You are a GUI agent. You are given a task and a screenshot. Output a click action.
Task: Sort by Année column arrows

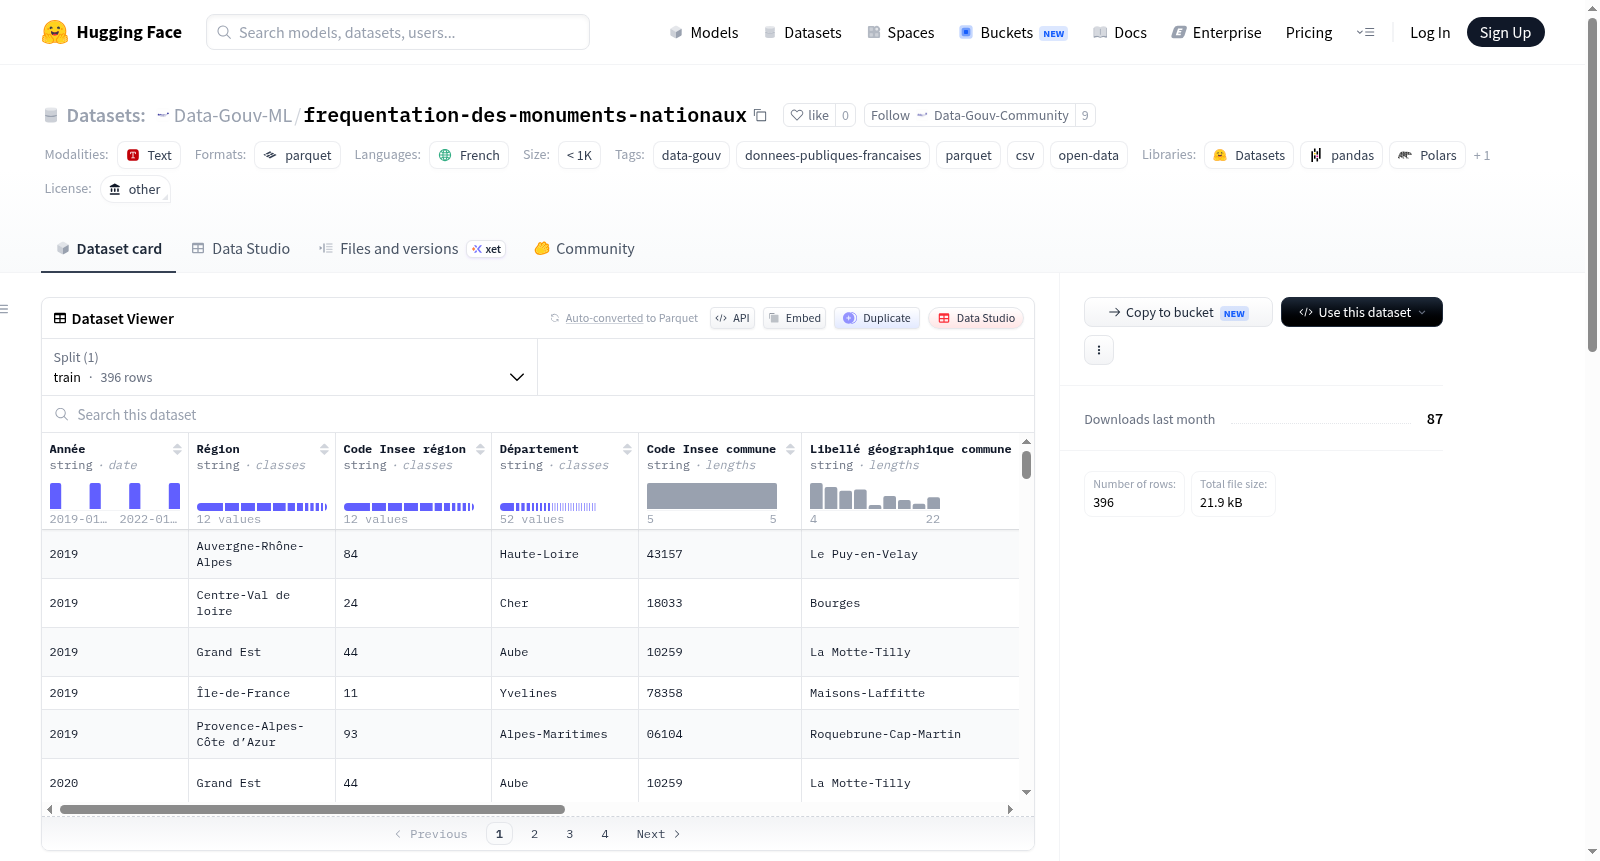pyautogui.click(x=177, y=449)
